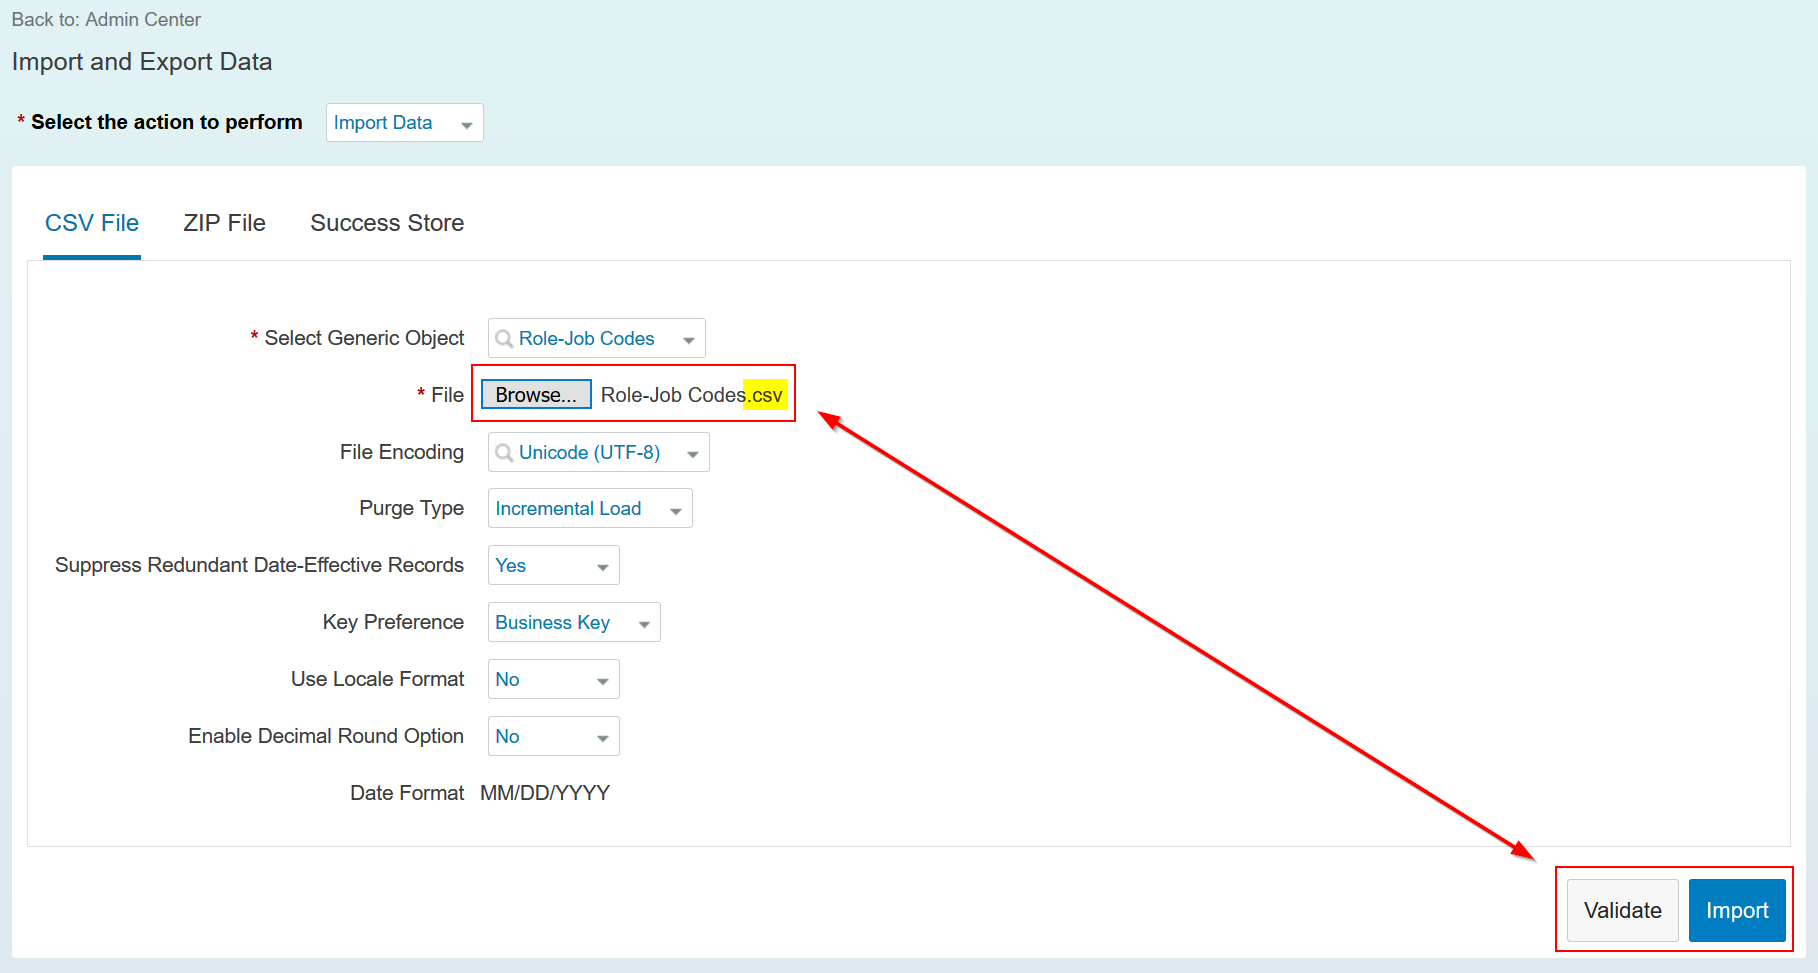Click the Enable Decimal Round Option label
This screenshot has width=1818, height=973.
coord(326,736)
